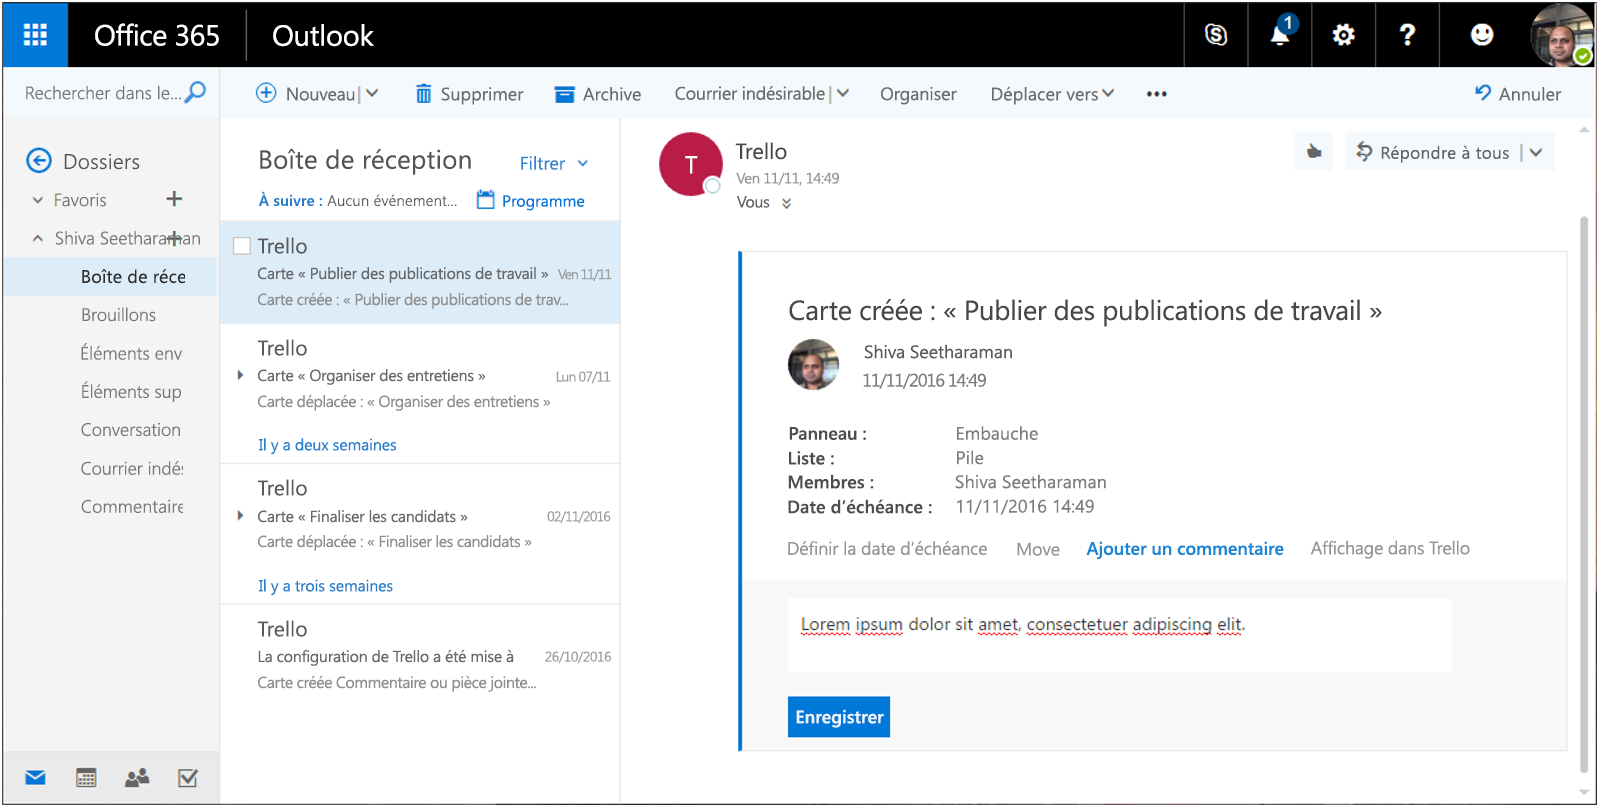Viewport: 1600px width, 807px height.
Task: Switch to People module
Action: point(137,777)
